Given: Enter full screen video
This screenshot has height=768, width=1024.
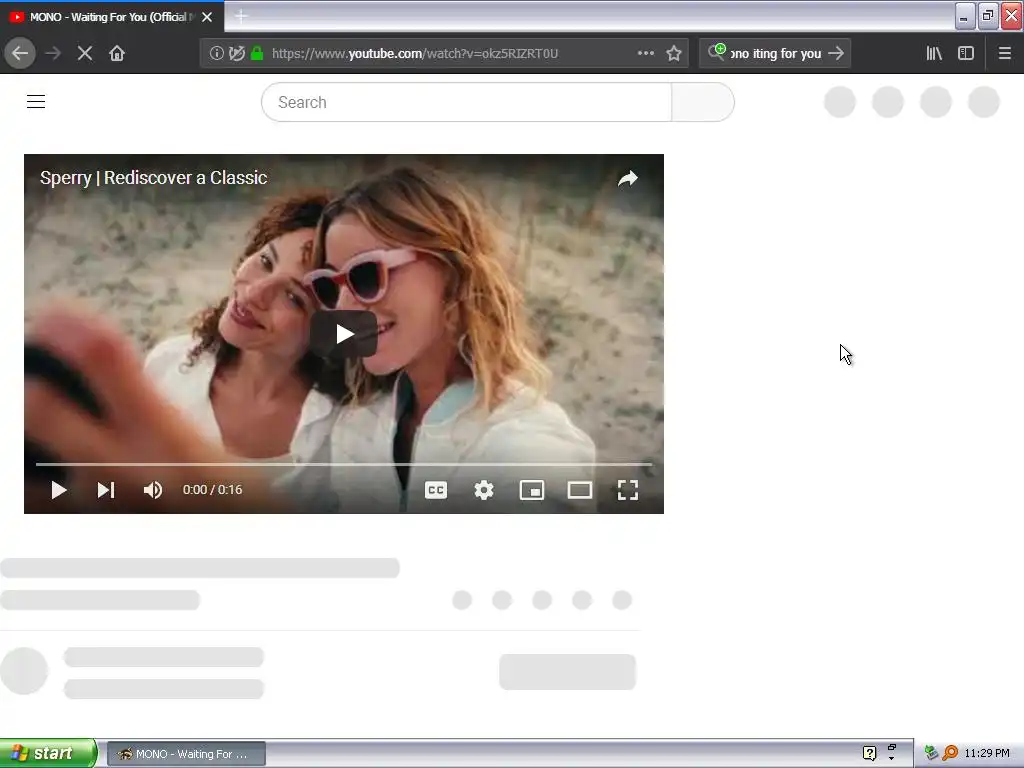Looking at the screenshot, I should tap(628, 490).
